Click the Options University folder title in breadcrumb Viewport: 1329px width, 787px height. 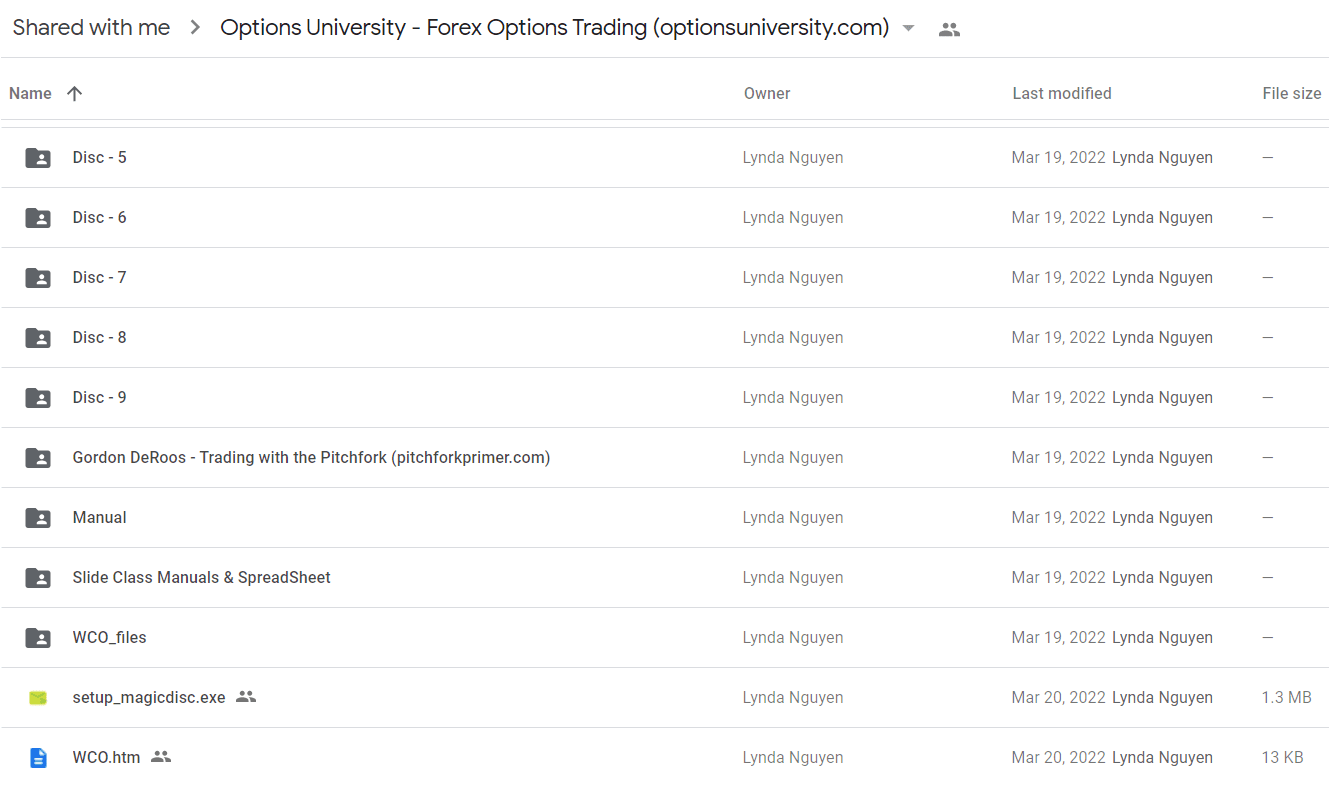(x=555, y=28)
